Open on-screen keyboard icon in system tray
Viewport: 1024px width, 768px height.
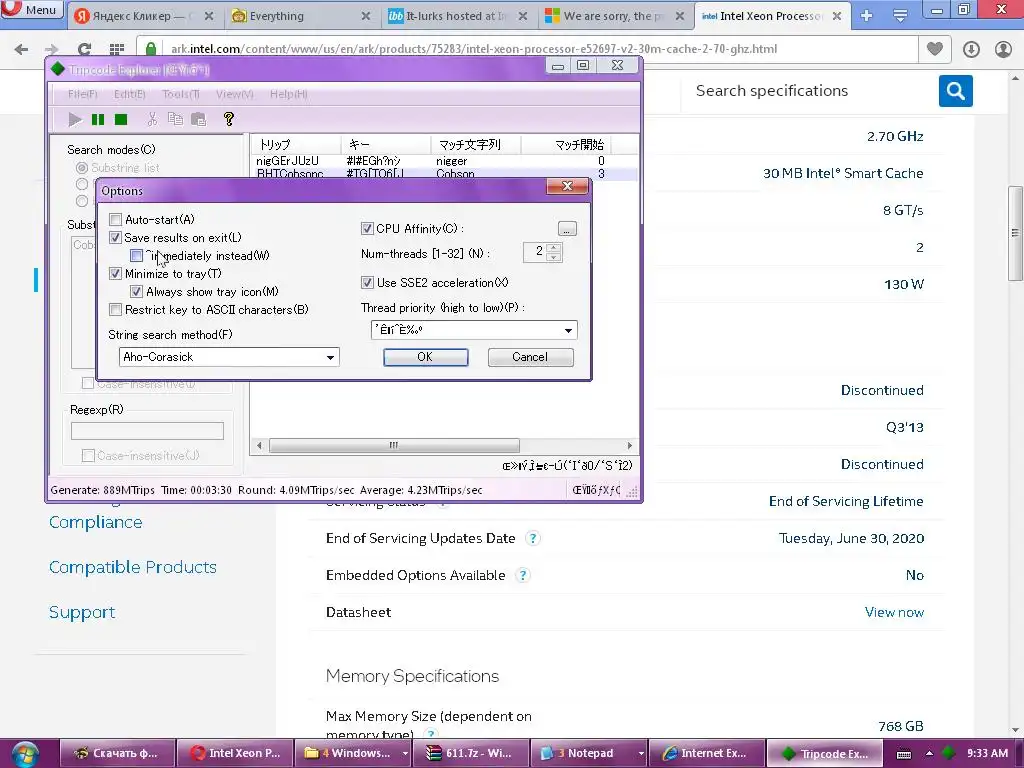click(x=904, y=754)
